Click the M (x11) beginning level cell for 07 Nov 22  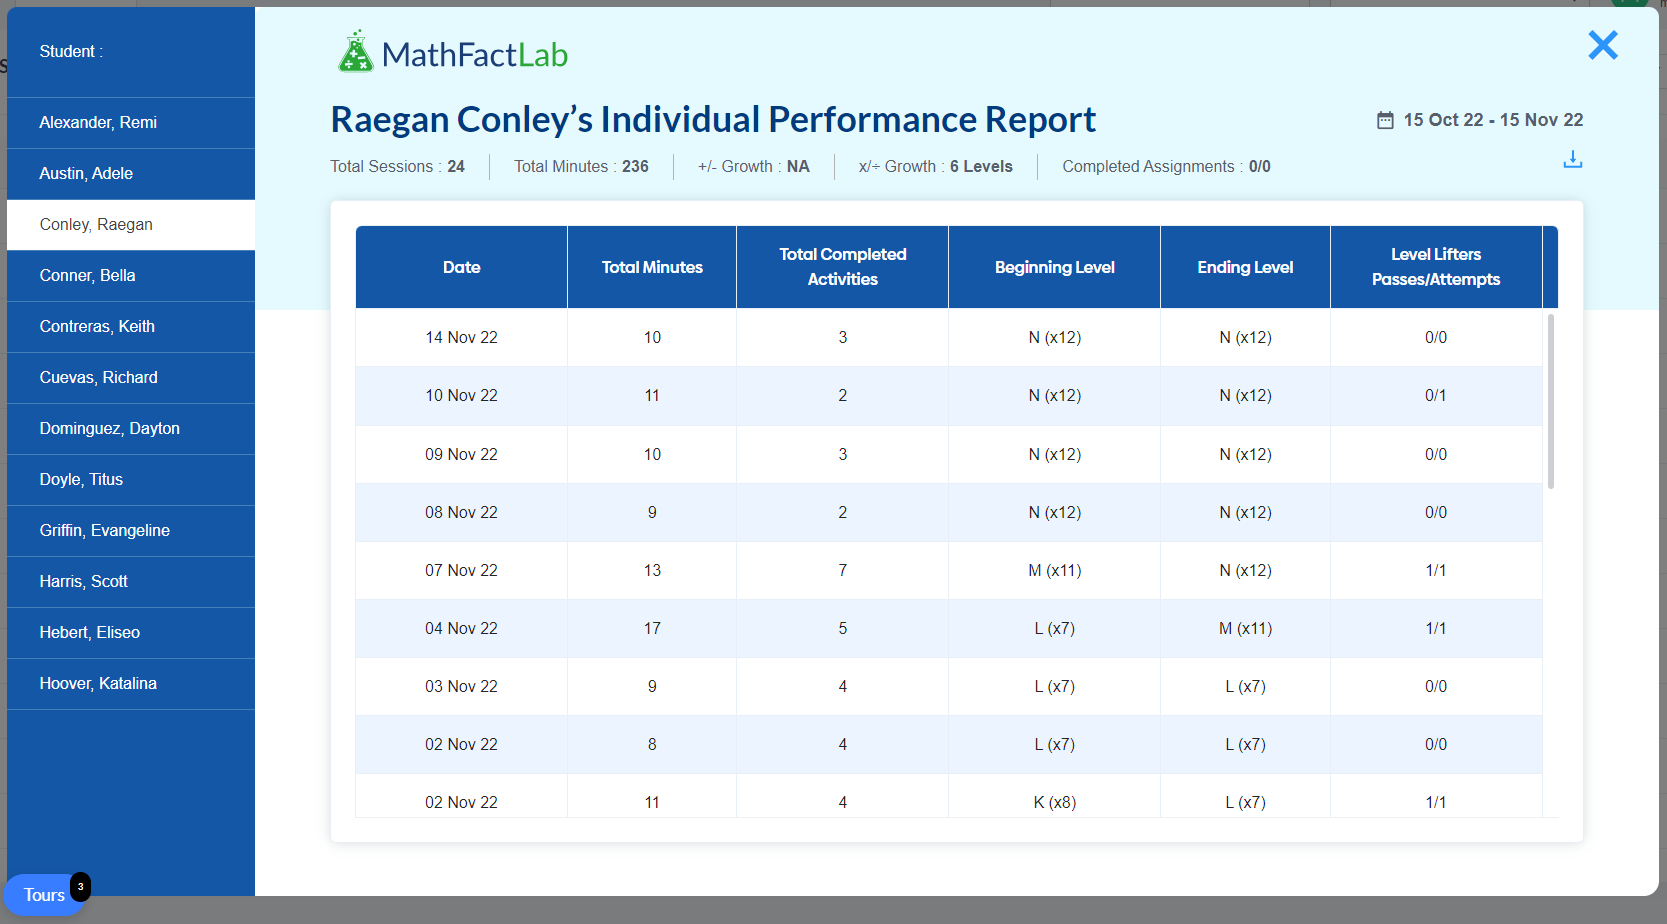pyautogui.click(x=1055, y=571)
